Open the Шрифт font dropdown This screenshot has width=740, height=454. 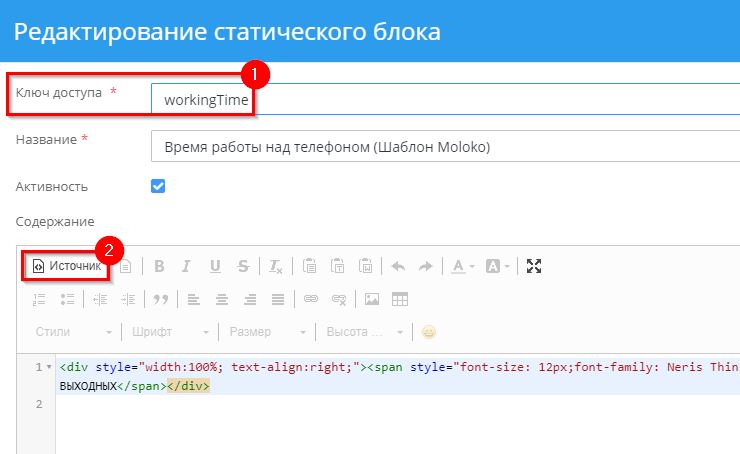tap(170, 331)
